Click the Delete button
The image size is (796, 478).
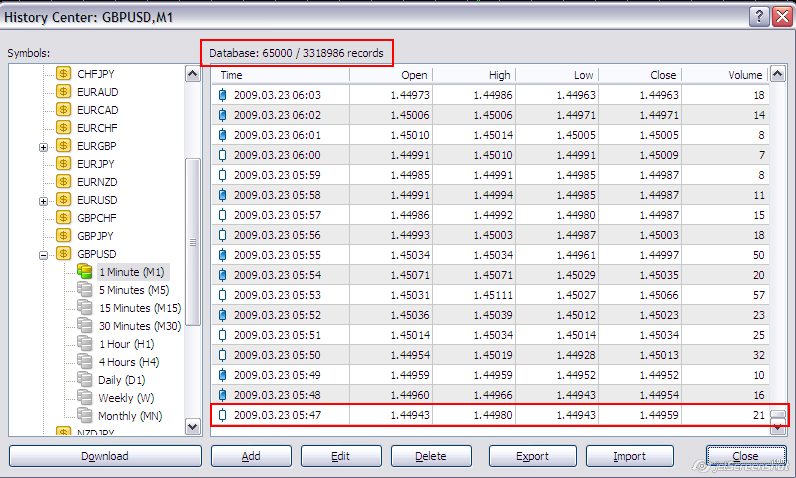pos(431,456)
